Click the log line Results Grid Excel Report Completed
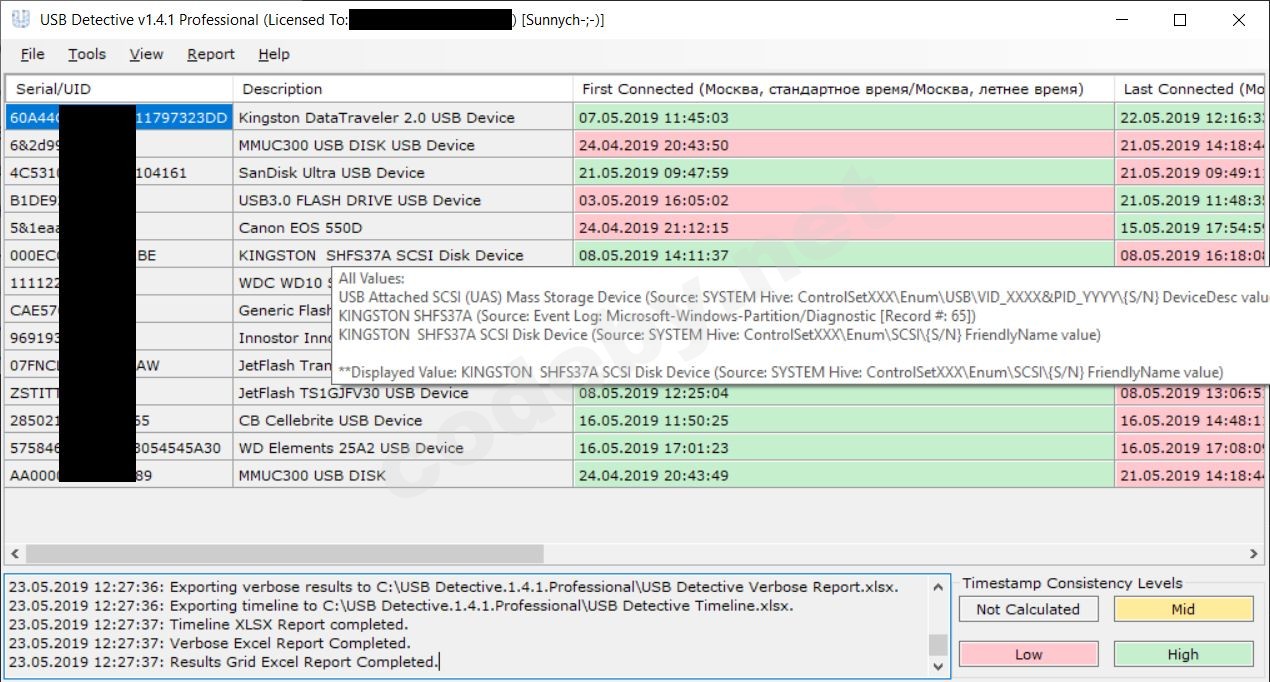Image resolution: width=1270 pixels, height=682 pixels. click(x=223, y=662)
